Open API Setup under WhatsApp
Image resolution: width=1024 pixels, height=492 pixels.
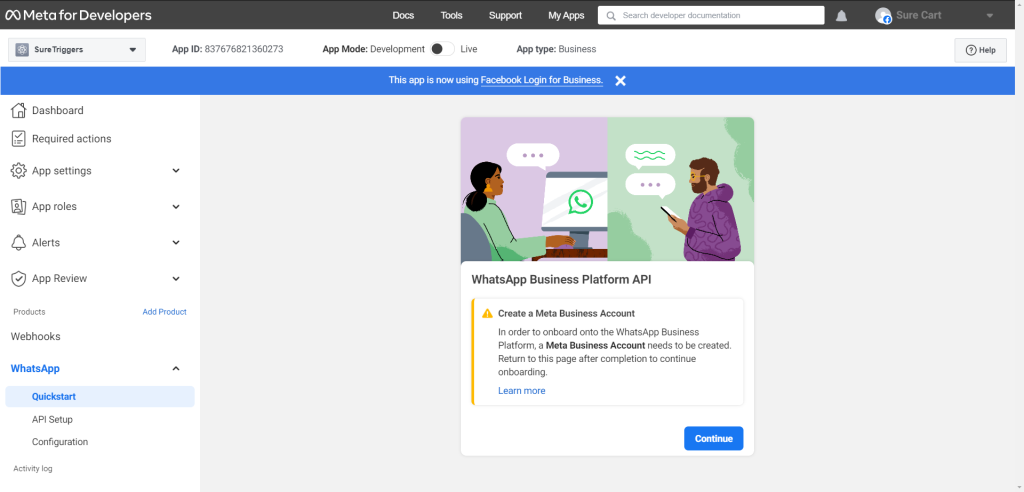point(52,419)
